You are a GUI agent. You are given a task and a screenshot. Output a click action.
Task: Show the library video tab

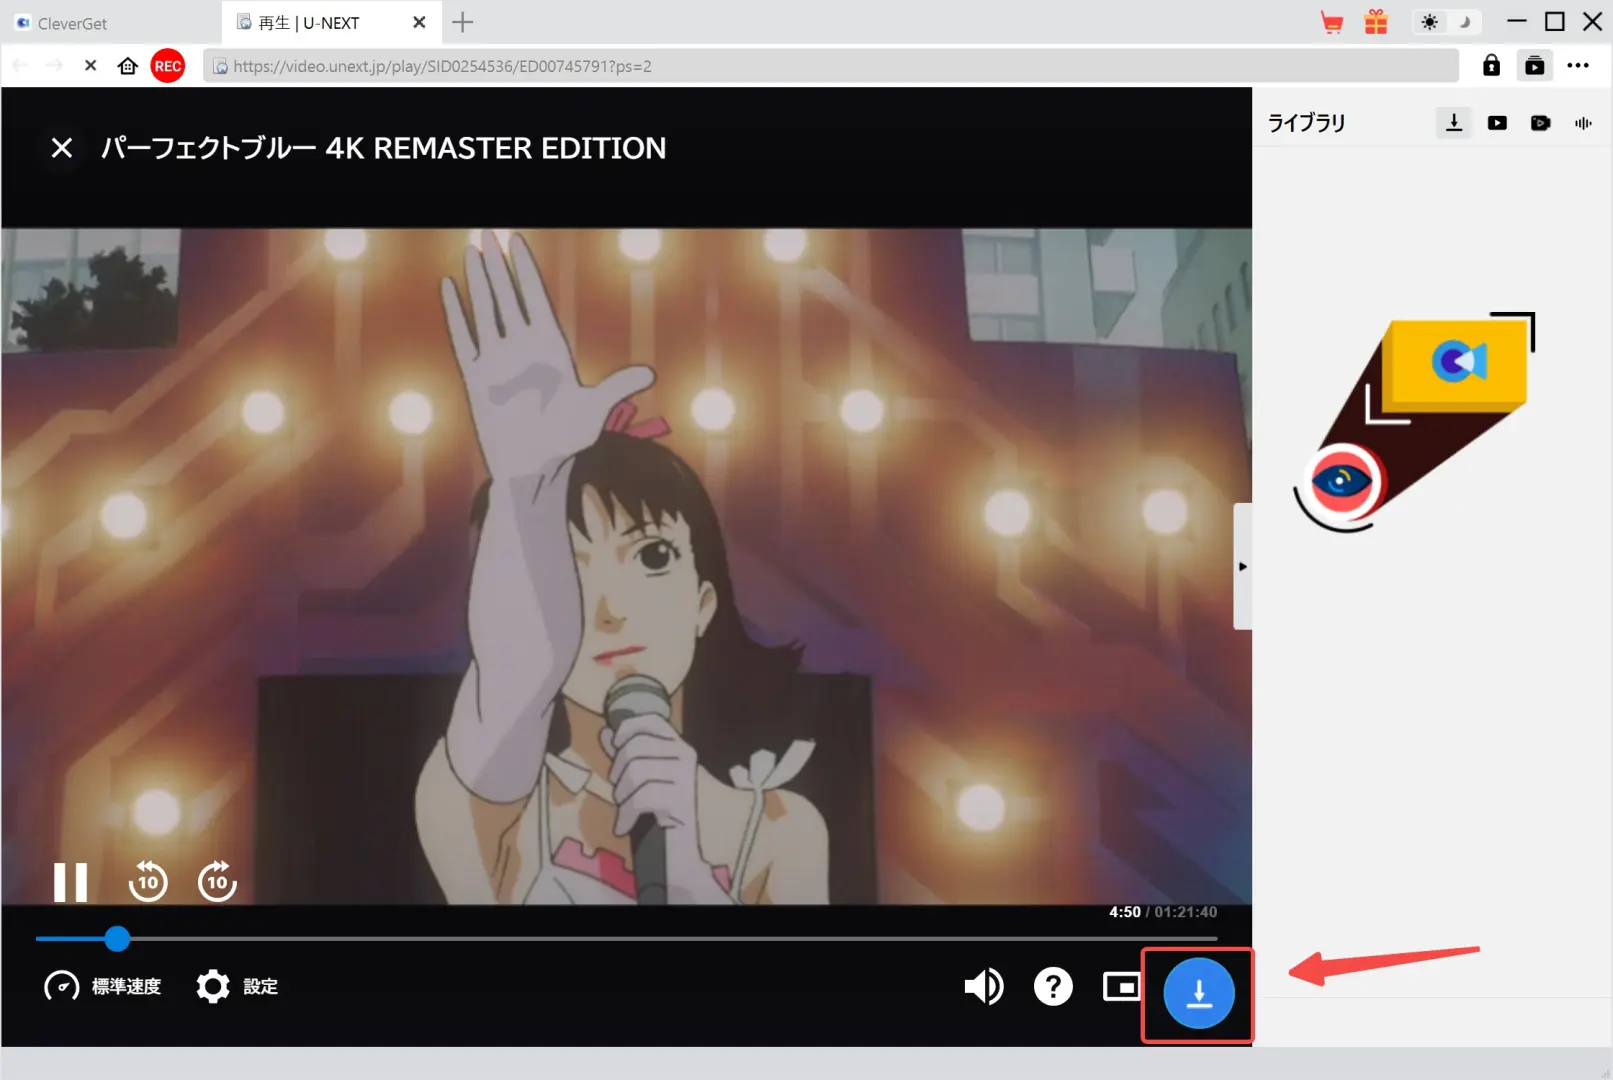tap(1497, 123)
